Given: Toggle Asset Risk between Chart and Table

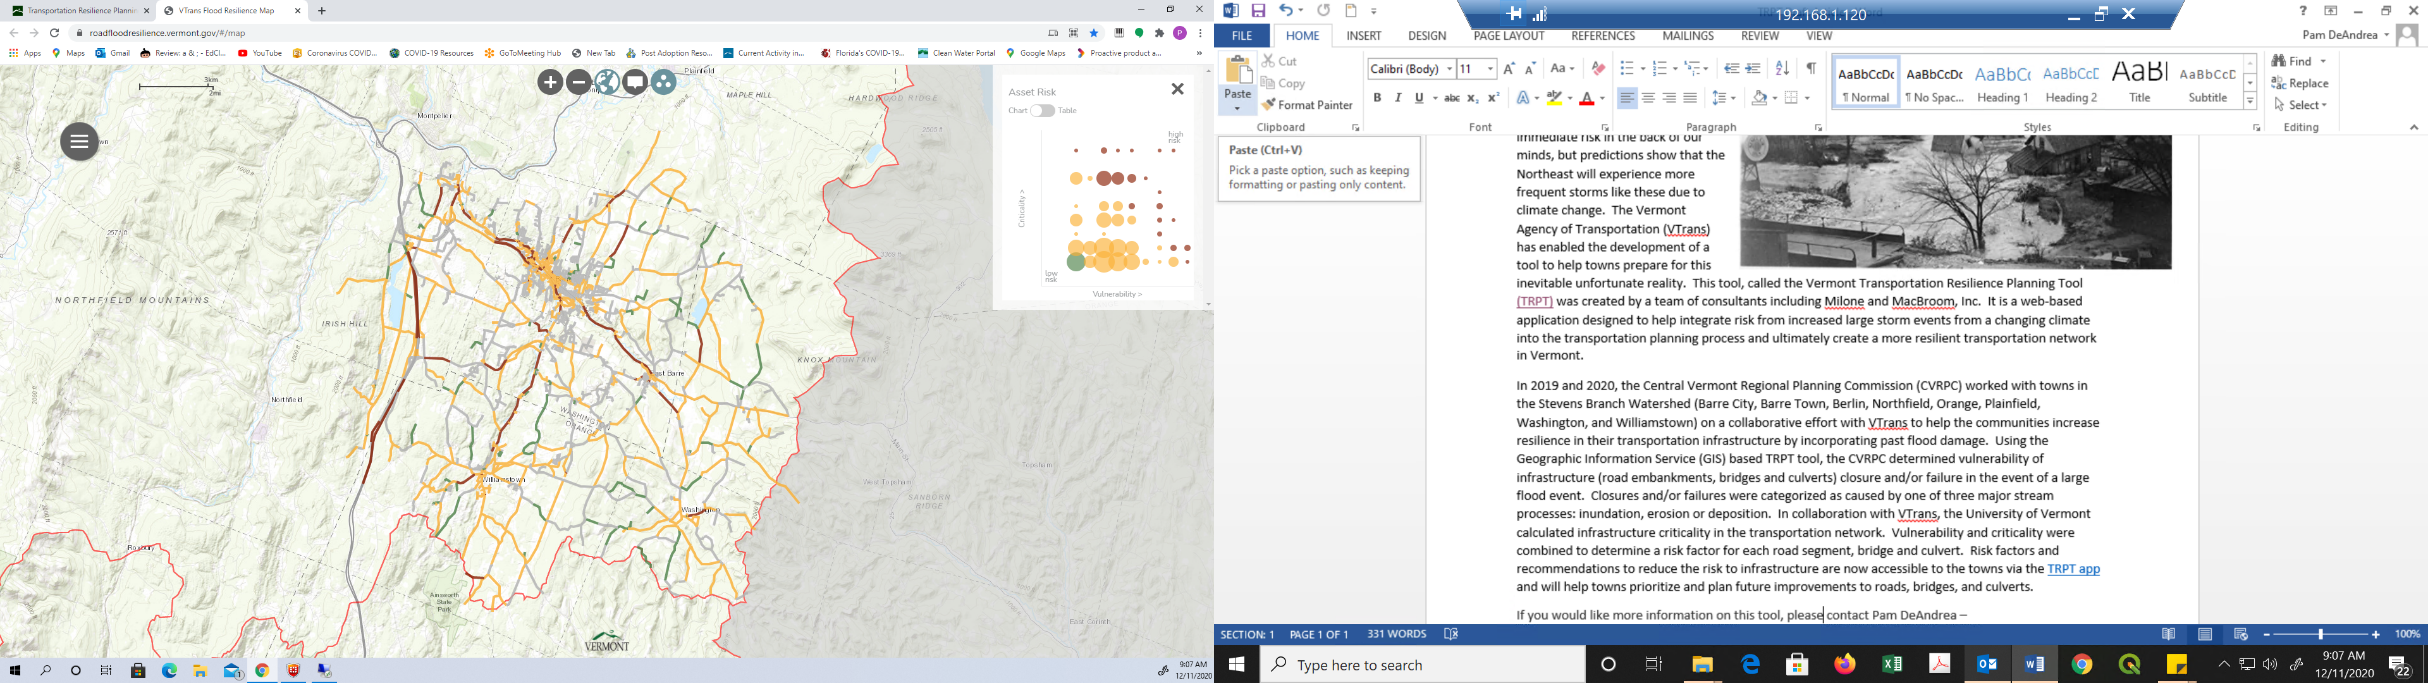Looking at the screenshot, I should pos(1042,111).
